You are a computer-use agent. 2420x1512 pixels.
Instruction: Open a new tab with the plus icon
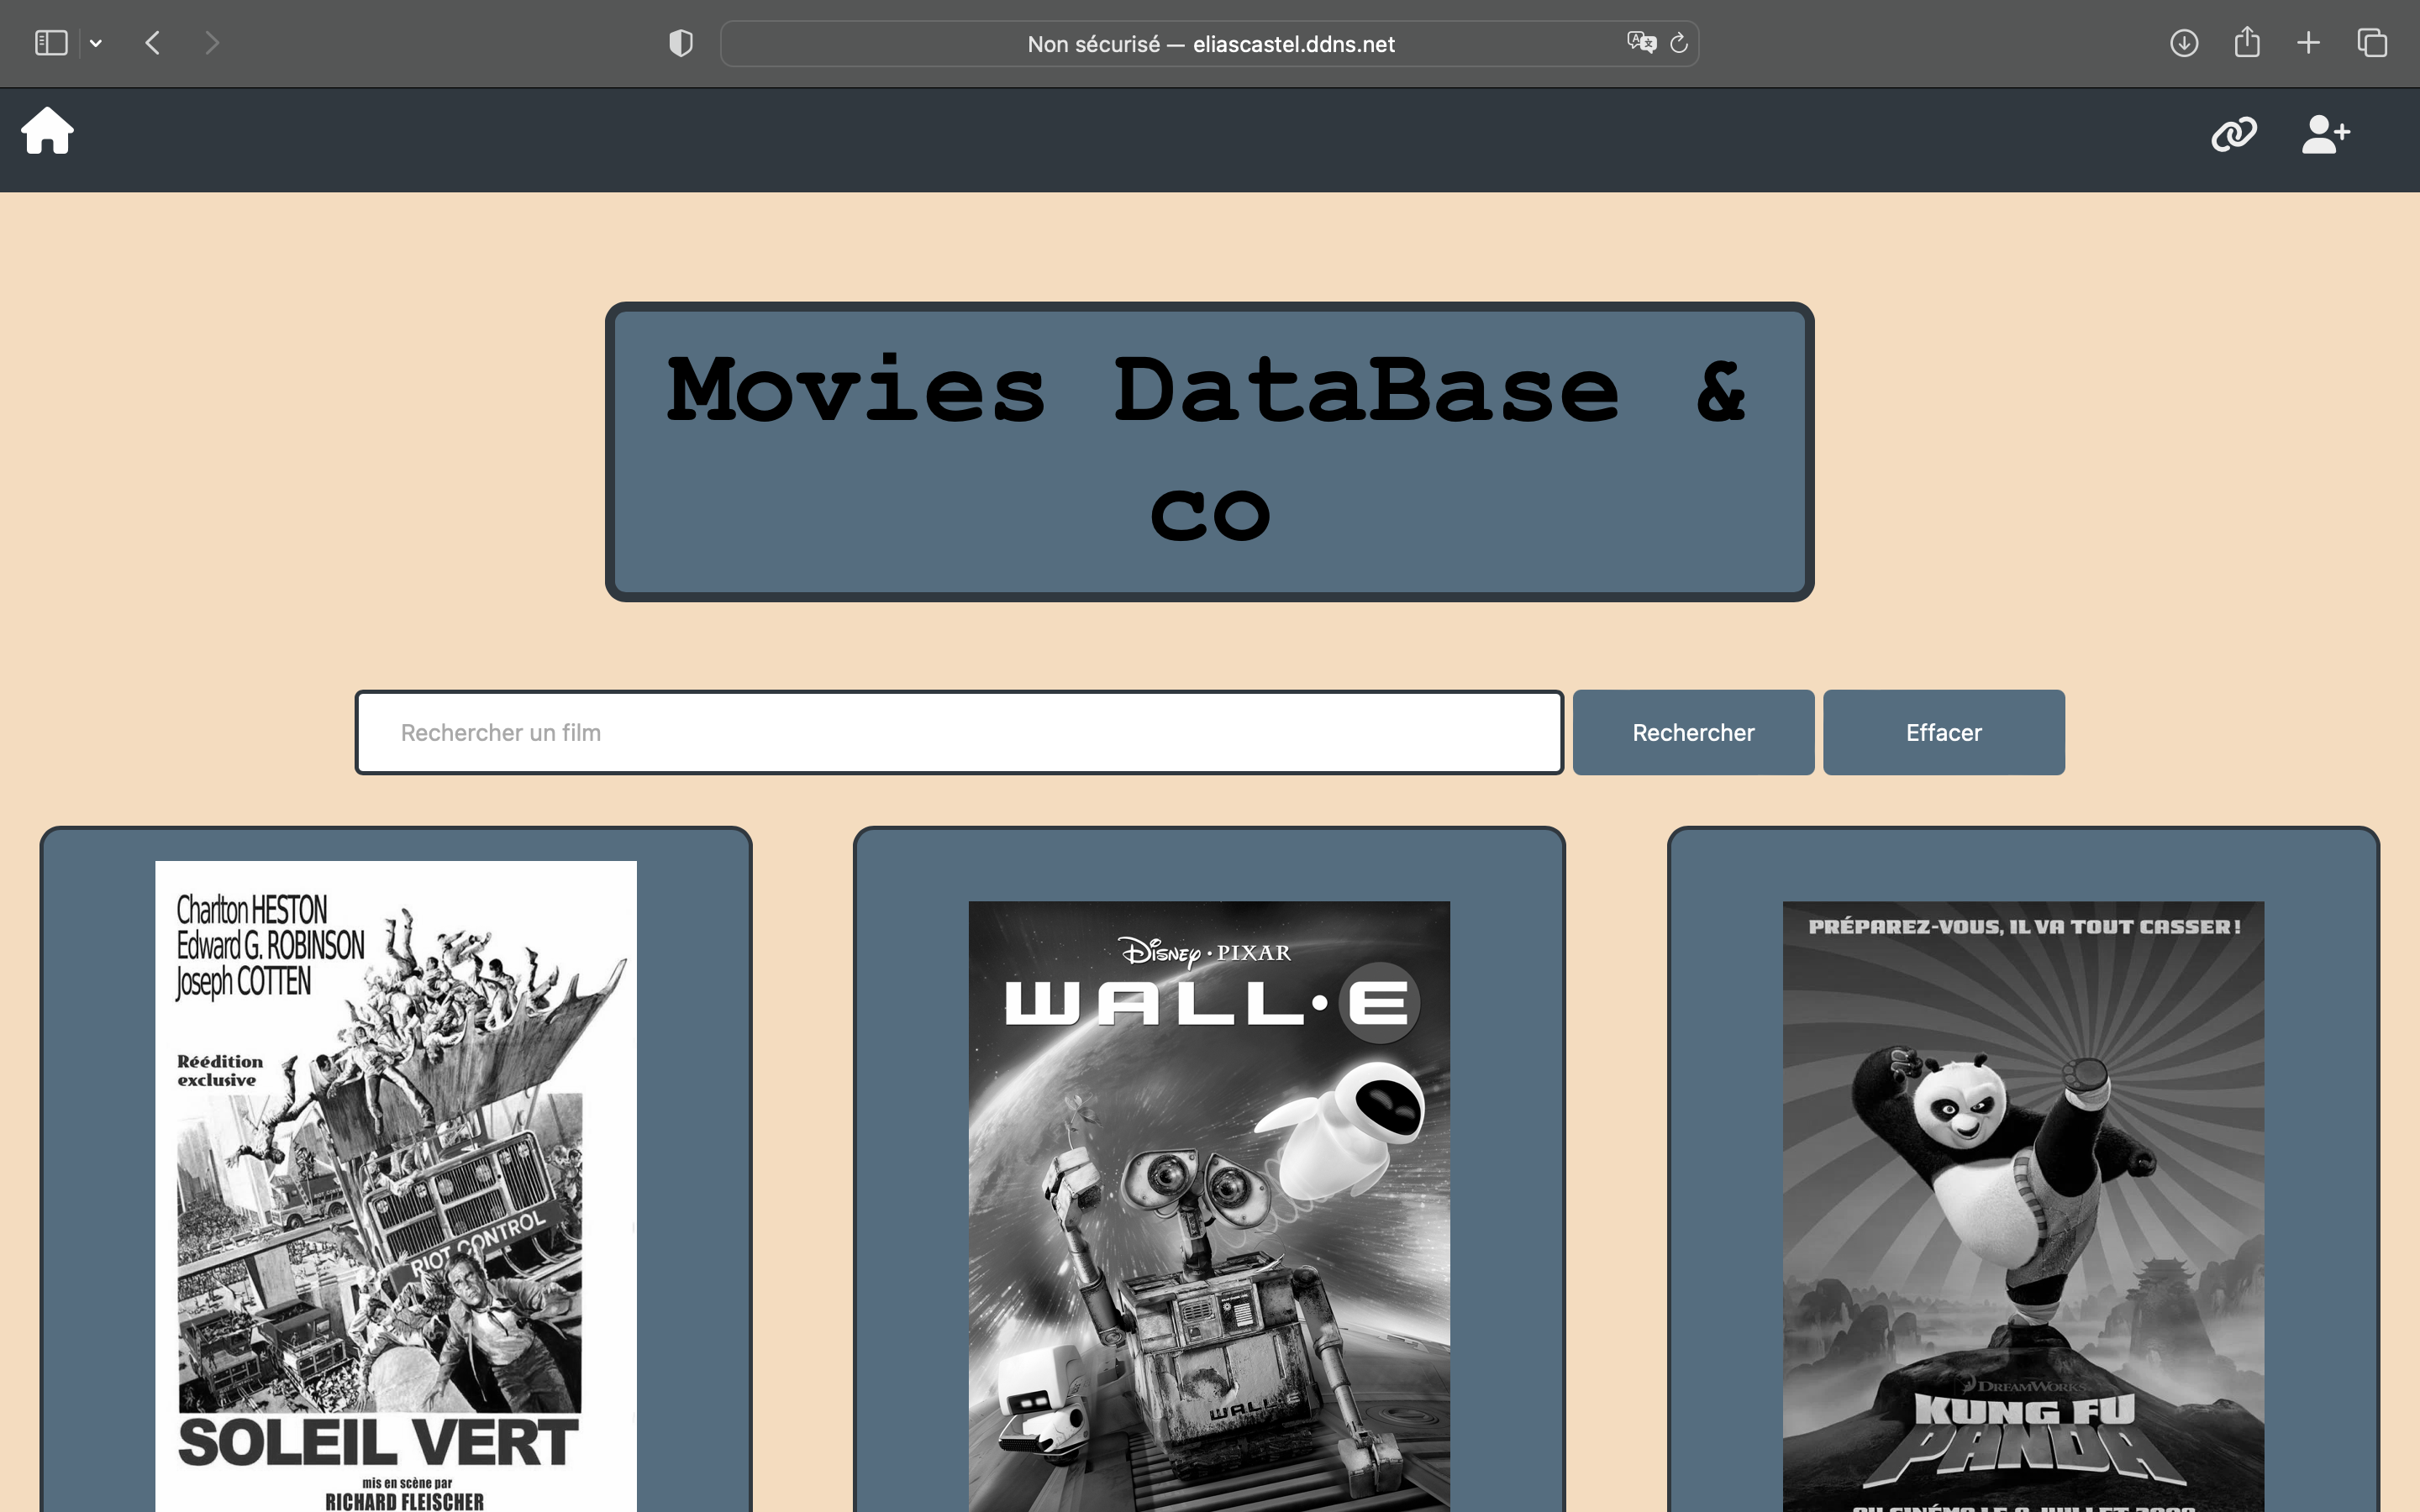2308,43
